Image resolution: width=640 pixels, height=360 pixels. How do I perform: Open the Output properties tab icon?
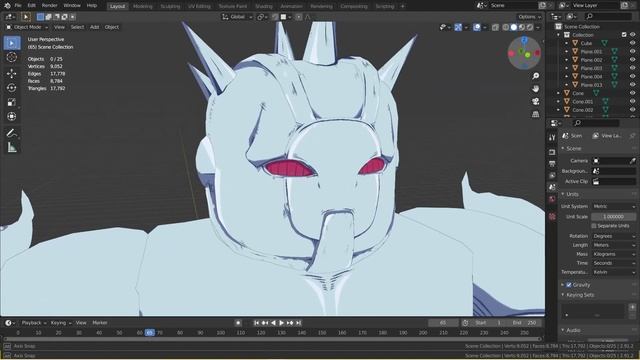click(x=552, y=164)
